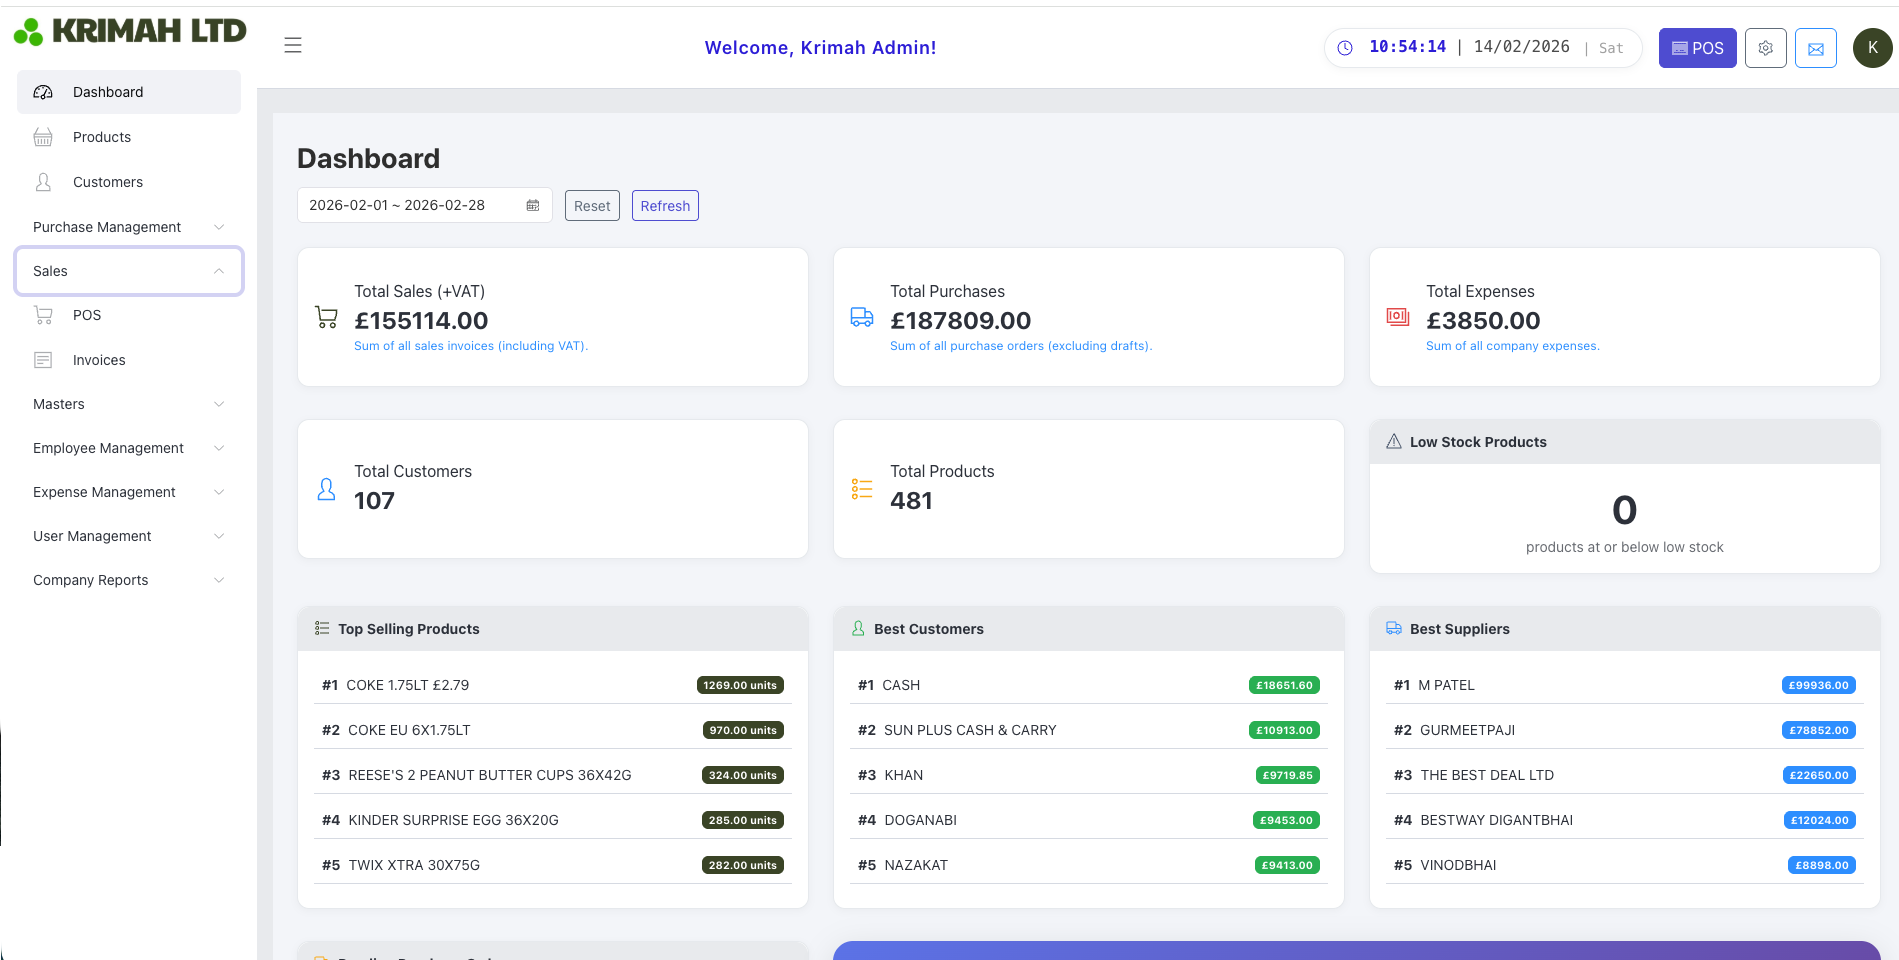Click the POS cart icon under Sales
Screen dimensions: 1899x960
[x=43, y=314]
